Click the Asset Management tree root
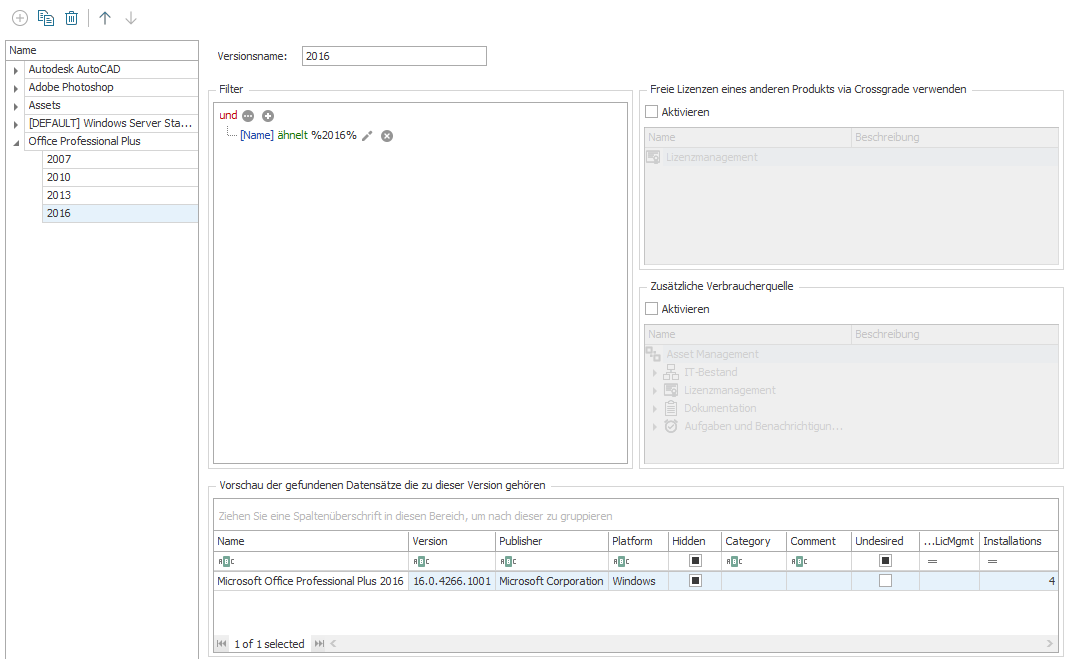This screenshot has height=659, width=1066. click(x=712, y=354)
